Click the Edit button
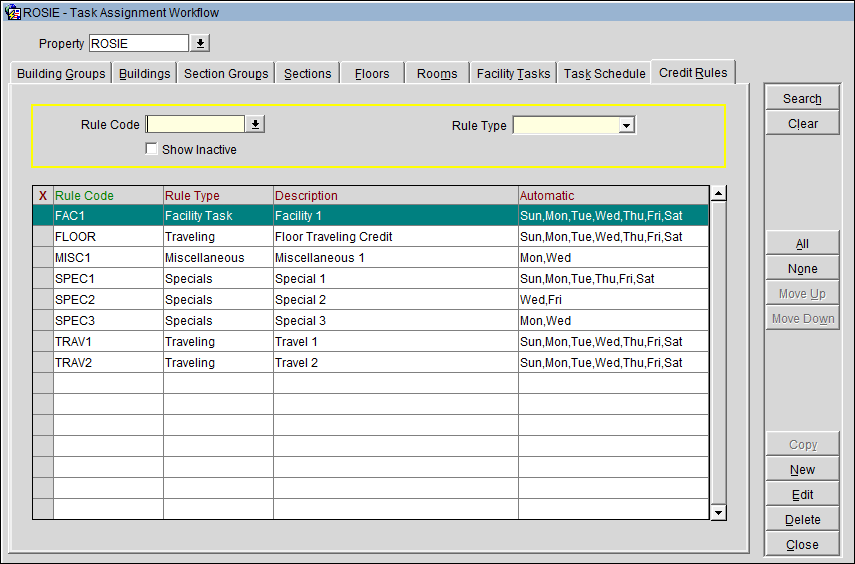The width and height of the screenshot is (855, 564). [x=802, y=495]
